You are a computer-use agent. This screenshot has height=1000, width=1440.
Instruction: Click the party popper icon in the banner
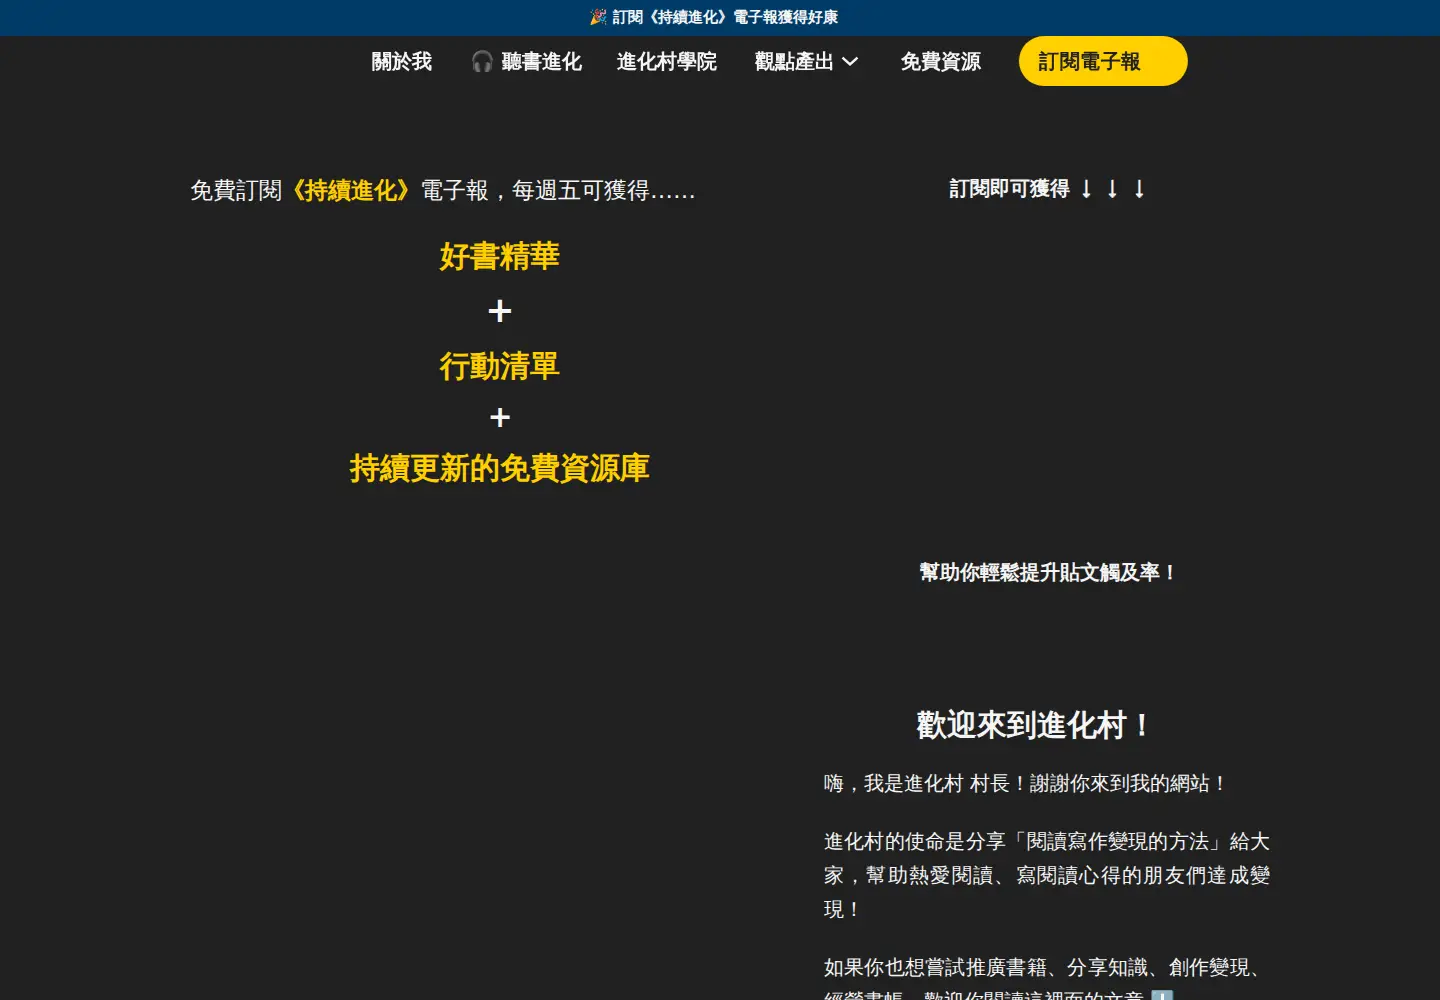598,17
